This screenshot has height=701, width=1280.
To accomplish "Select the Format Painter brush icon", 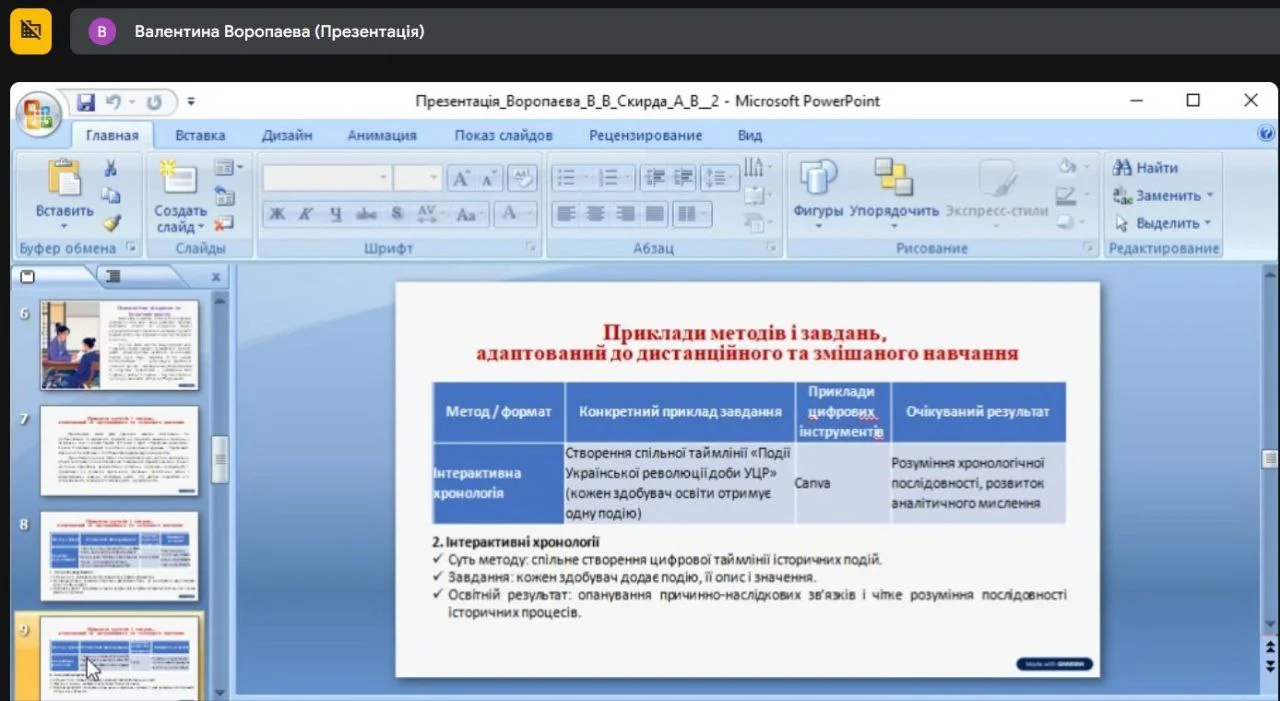I will pos(111,223).
